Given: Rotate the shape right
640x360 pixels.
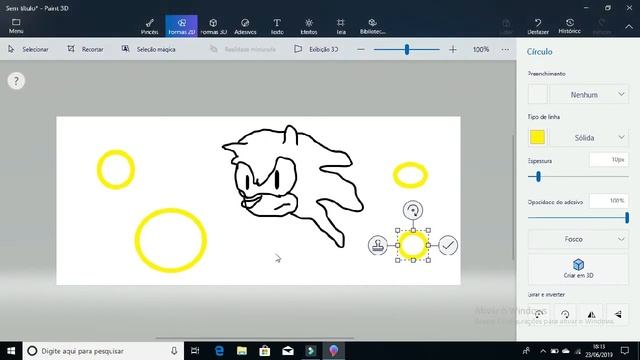Looking at the screenshot, I should pyautogui.click(x=565, y=314).
